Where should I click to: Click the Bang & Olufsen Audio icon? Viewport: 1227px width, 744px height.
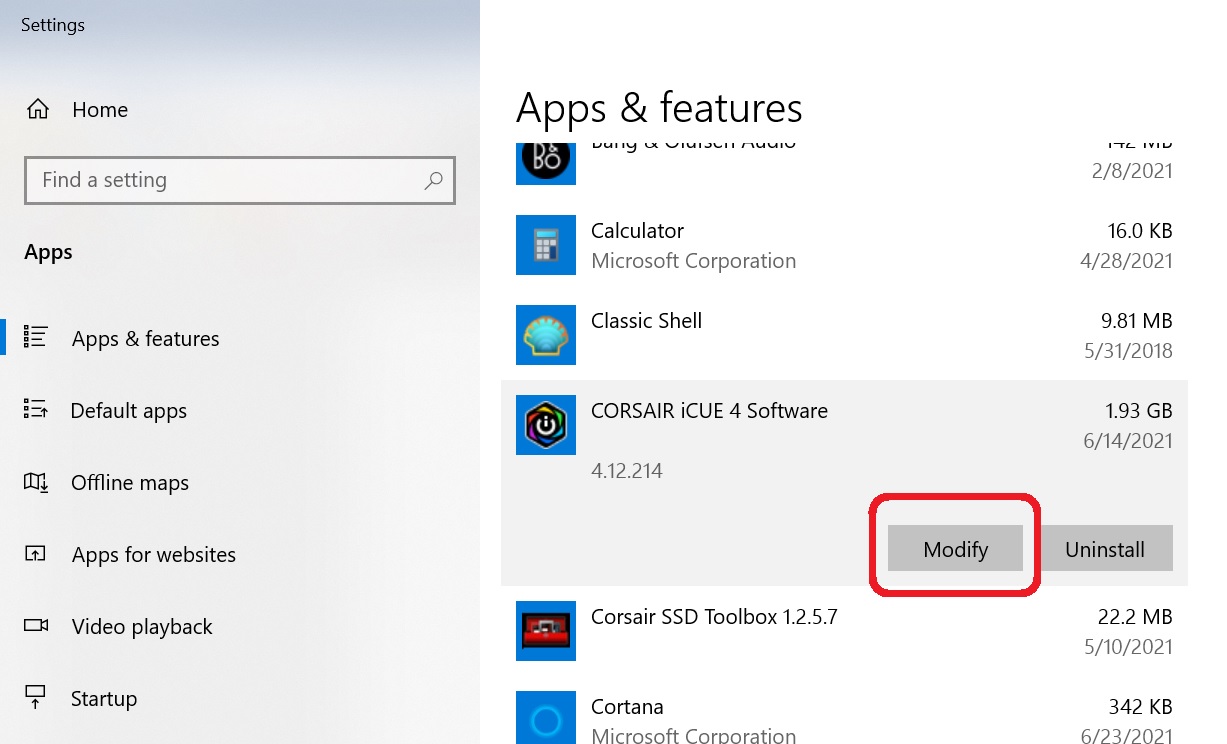coord(545,160)
